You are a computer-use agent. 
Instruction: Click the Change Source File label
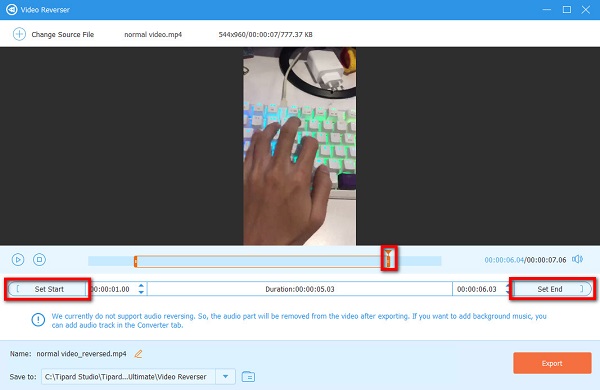coord(62,34)
